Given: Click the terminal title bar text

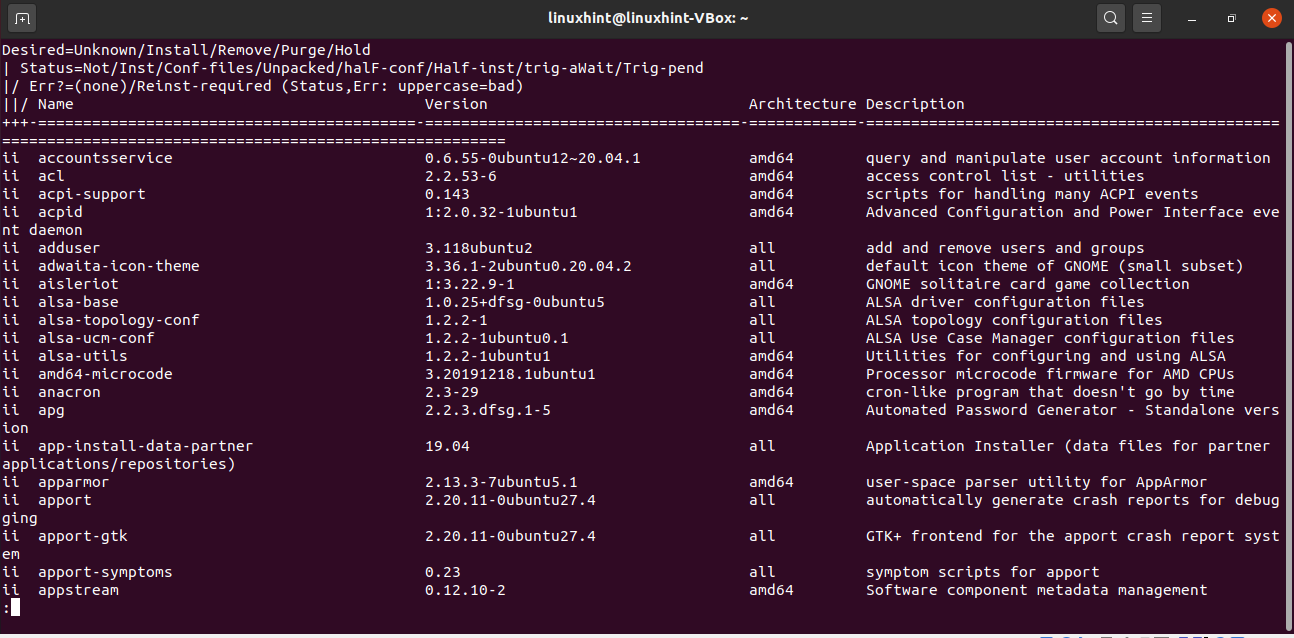Looking at the screenshot, I should (647, 17).
